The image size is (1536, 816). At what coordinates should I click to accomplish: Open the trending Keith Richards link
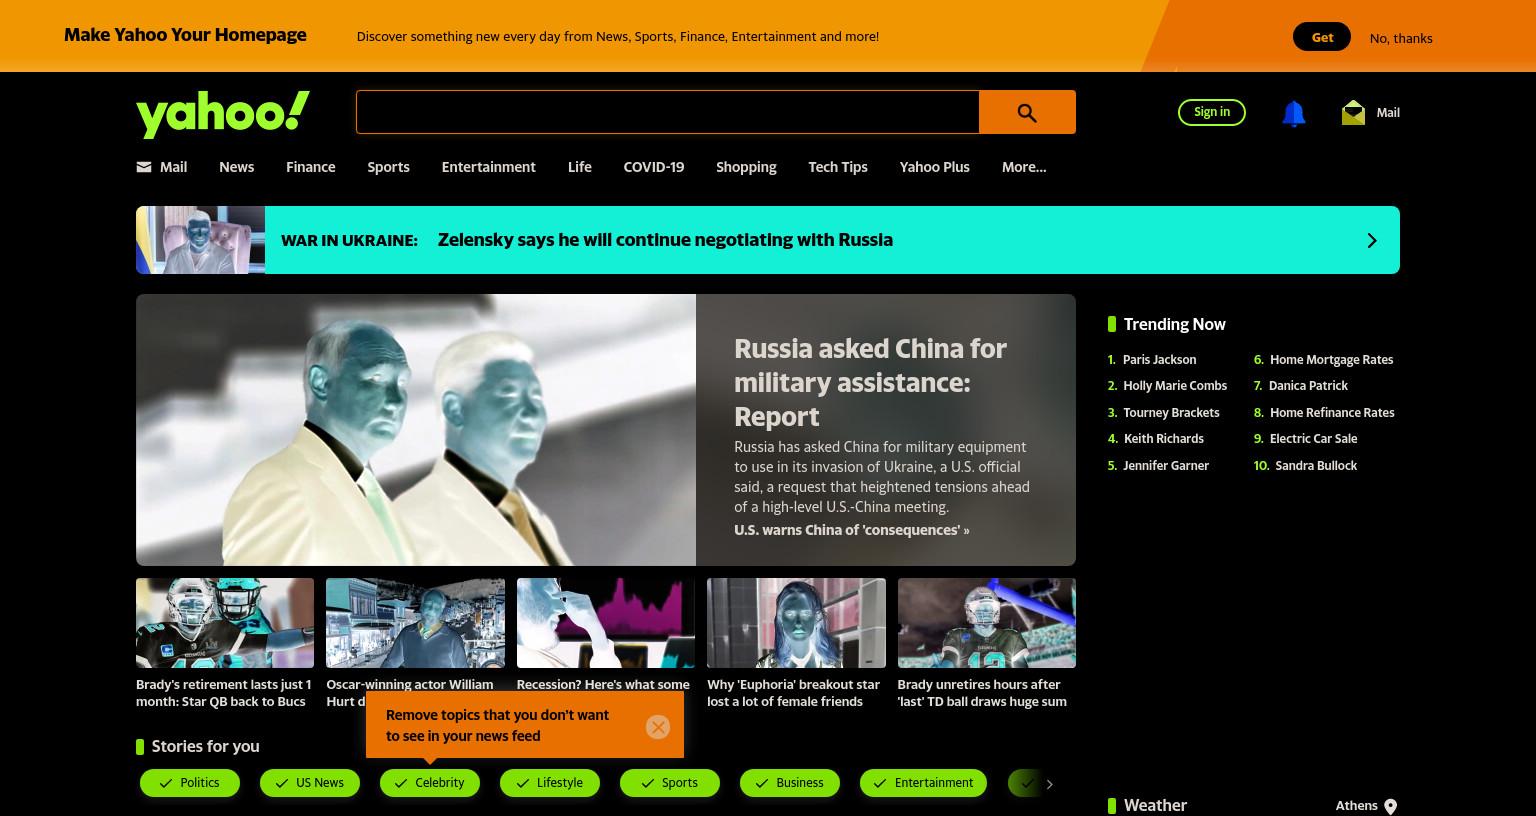pos(1164,439)
